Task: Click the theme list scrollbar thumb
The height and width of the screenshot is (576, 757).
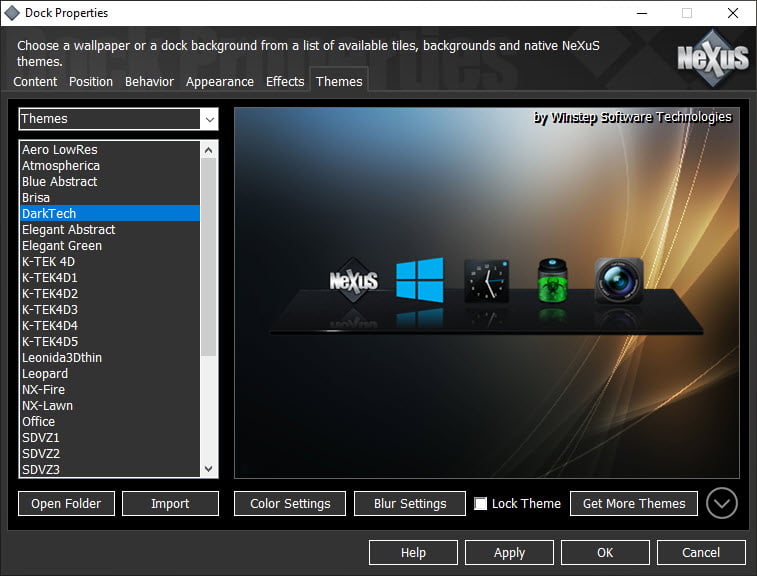Action: pos(209,257)
